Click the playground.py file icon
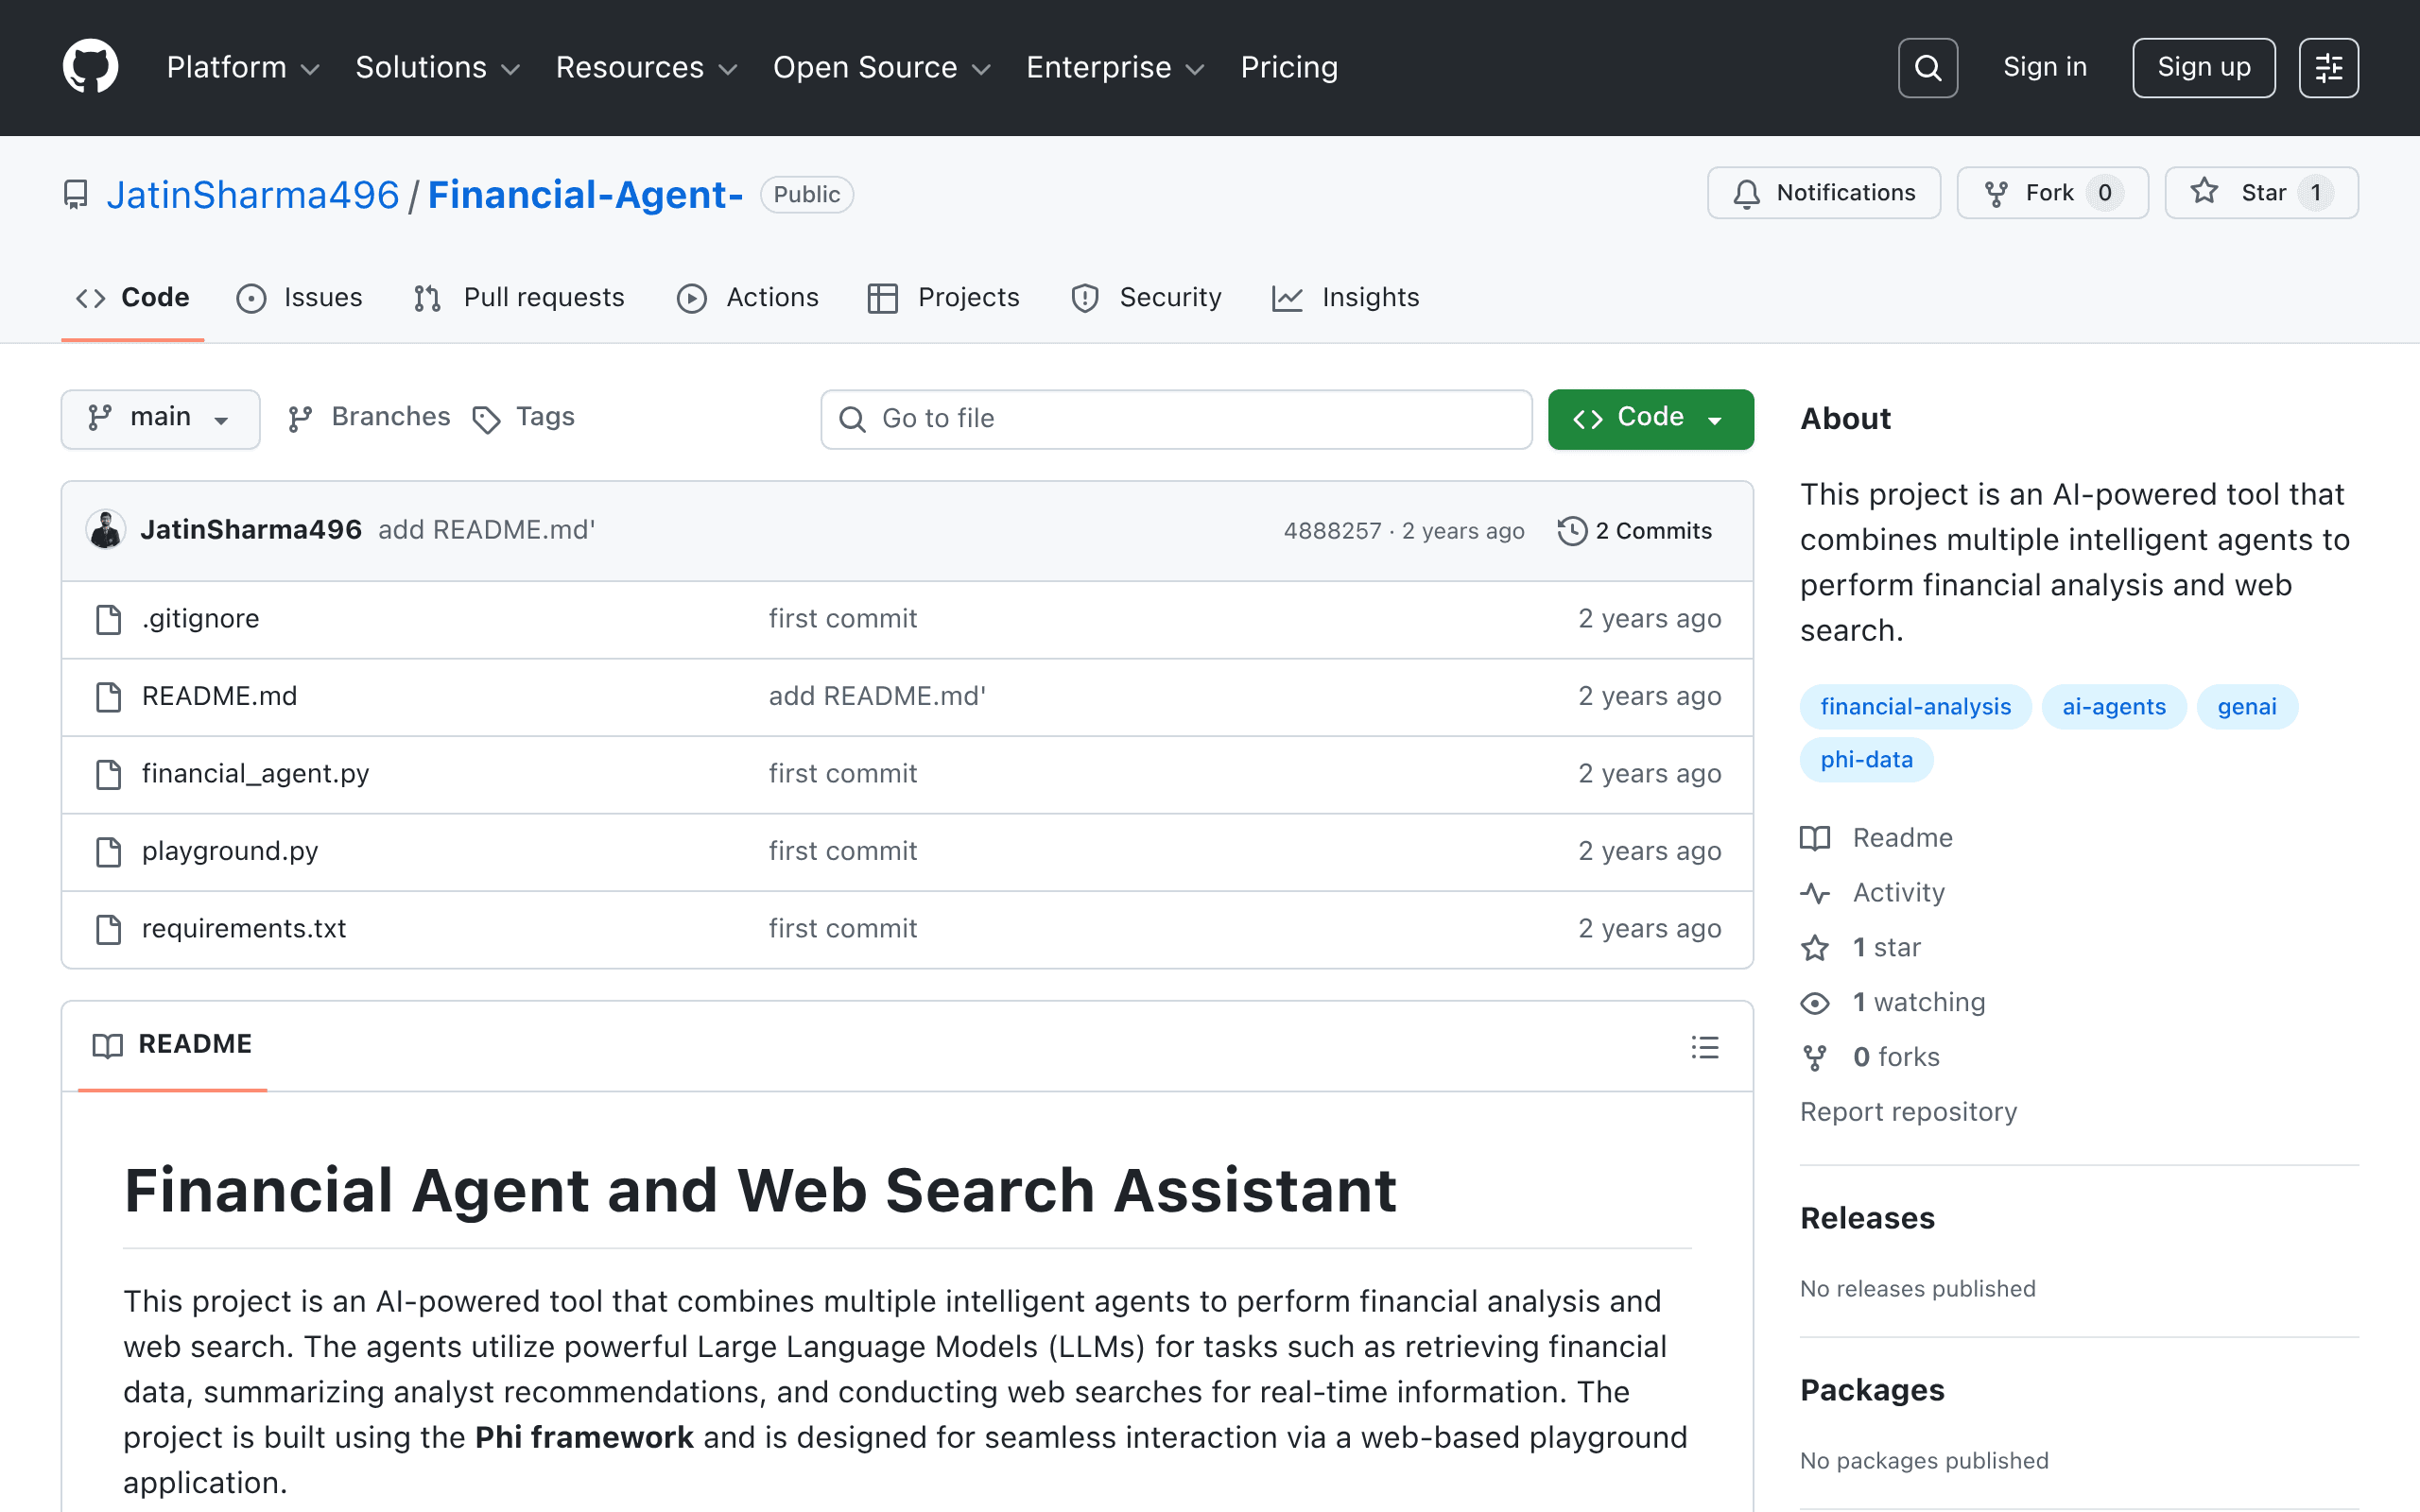Viewport: 2420px width, 1512px height. (108, 851)
